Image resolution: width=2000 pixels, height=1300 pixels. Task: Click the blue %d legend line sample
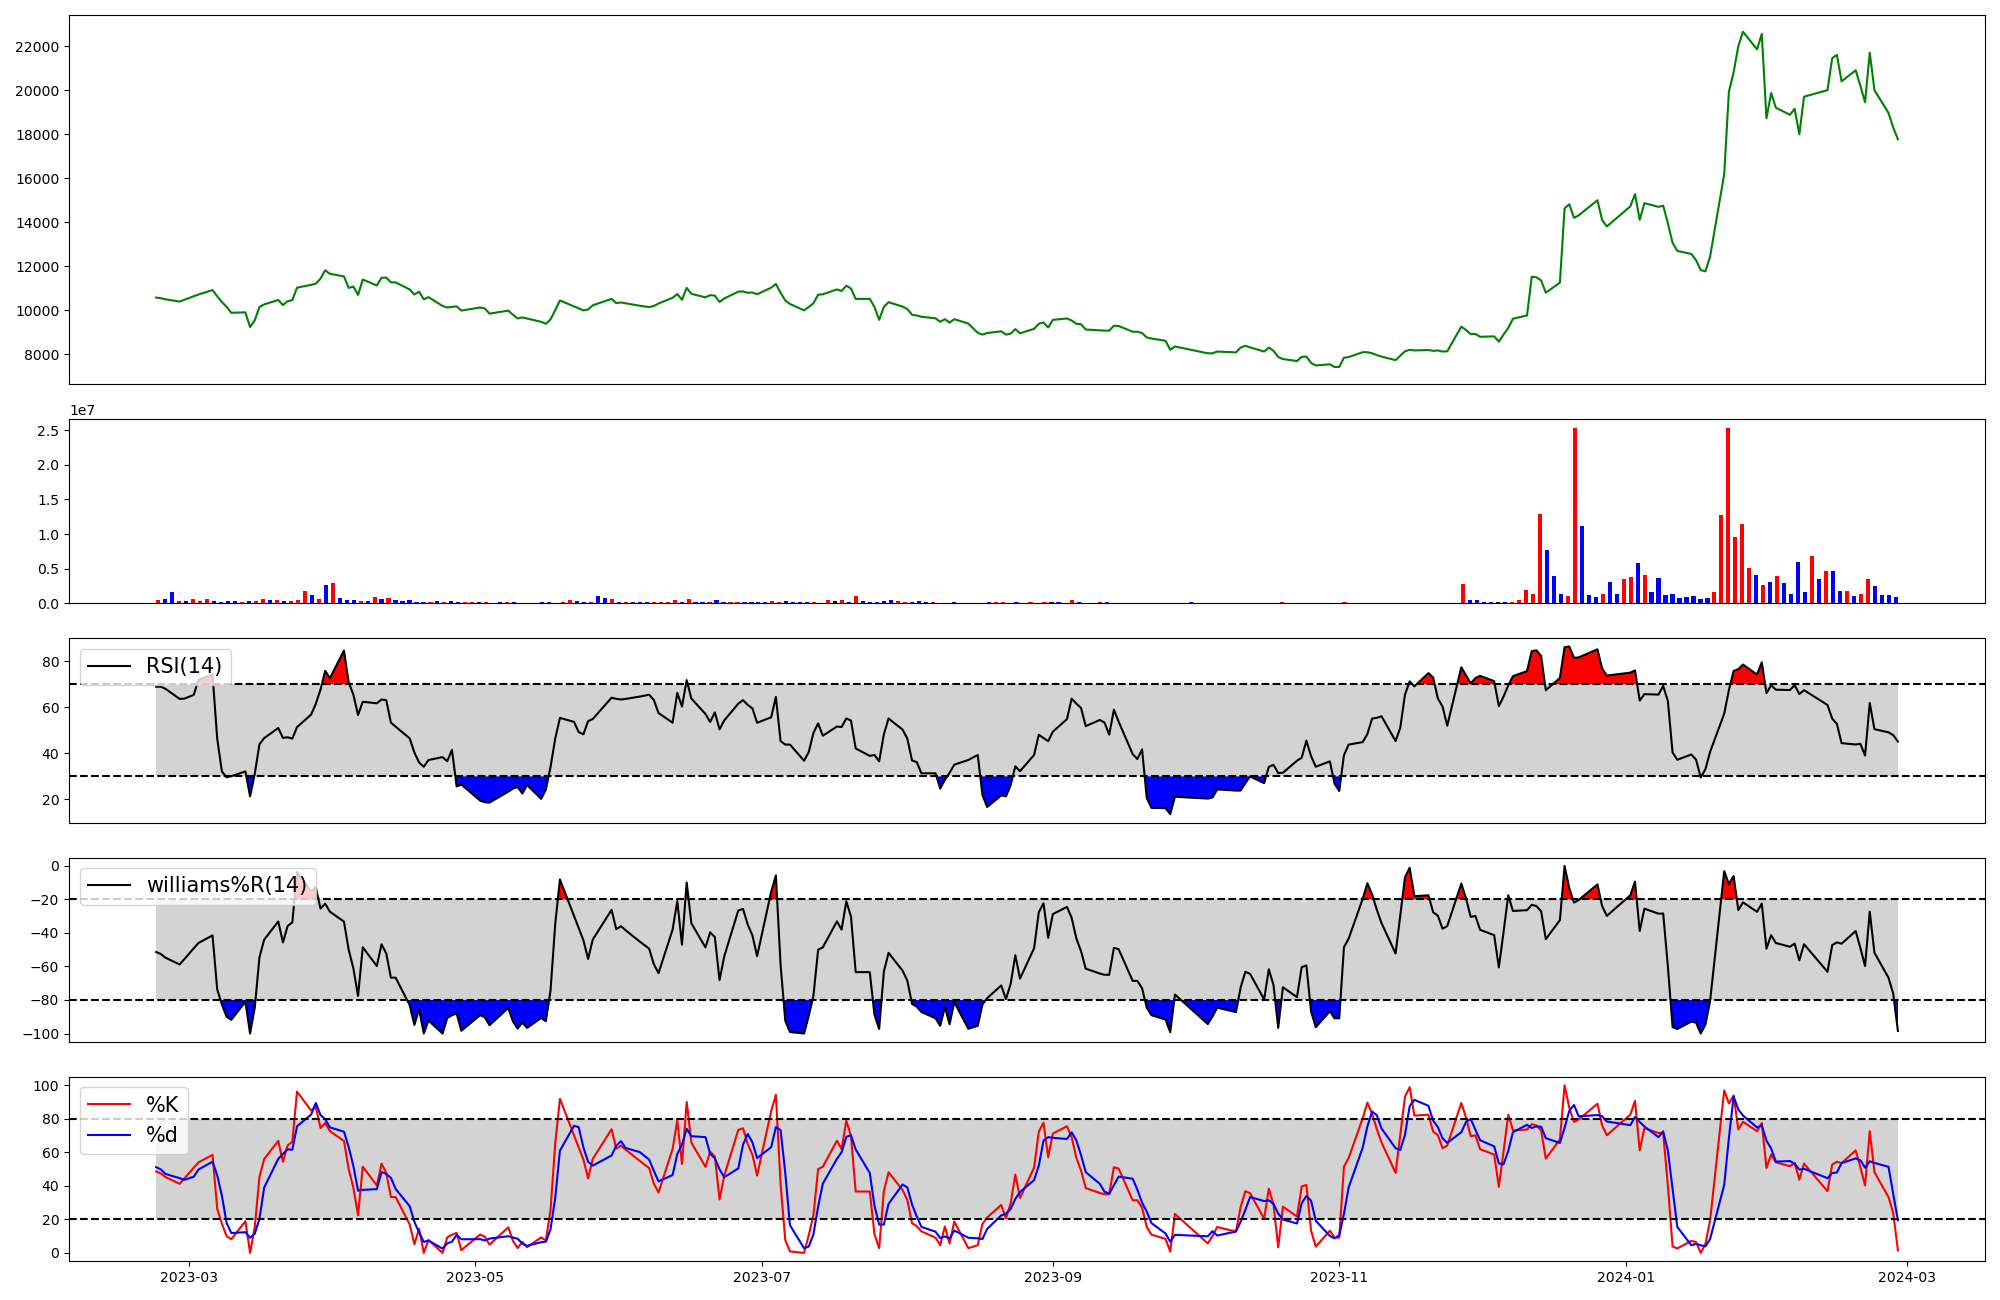(x=110, y=1135)
